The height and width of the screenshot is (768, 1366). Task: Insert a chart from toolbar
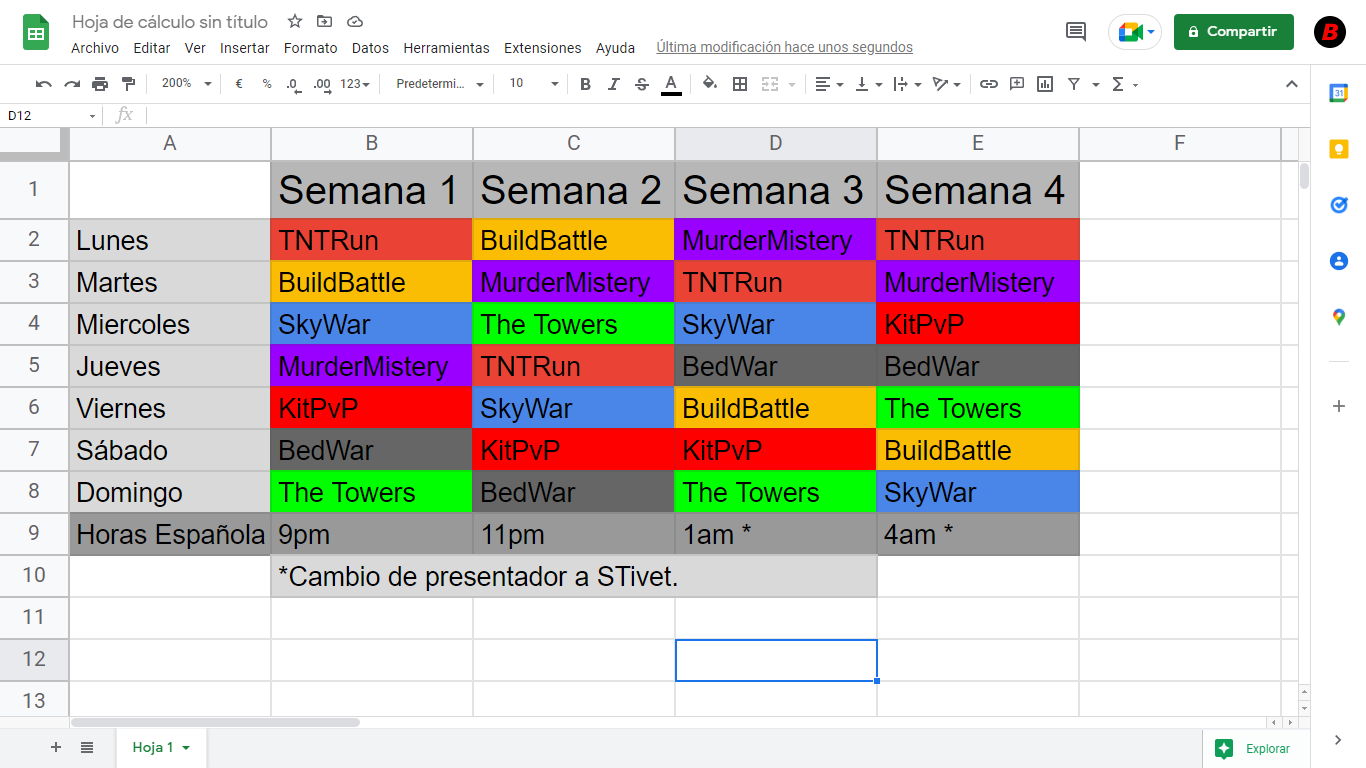pyautogui.click(x=1045, y=84)
